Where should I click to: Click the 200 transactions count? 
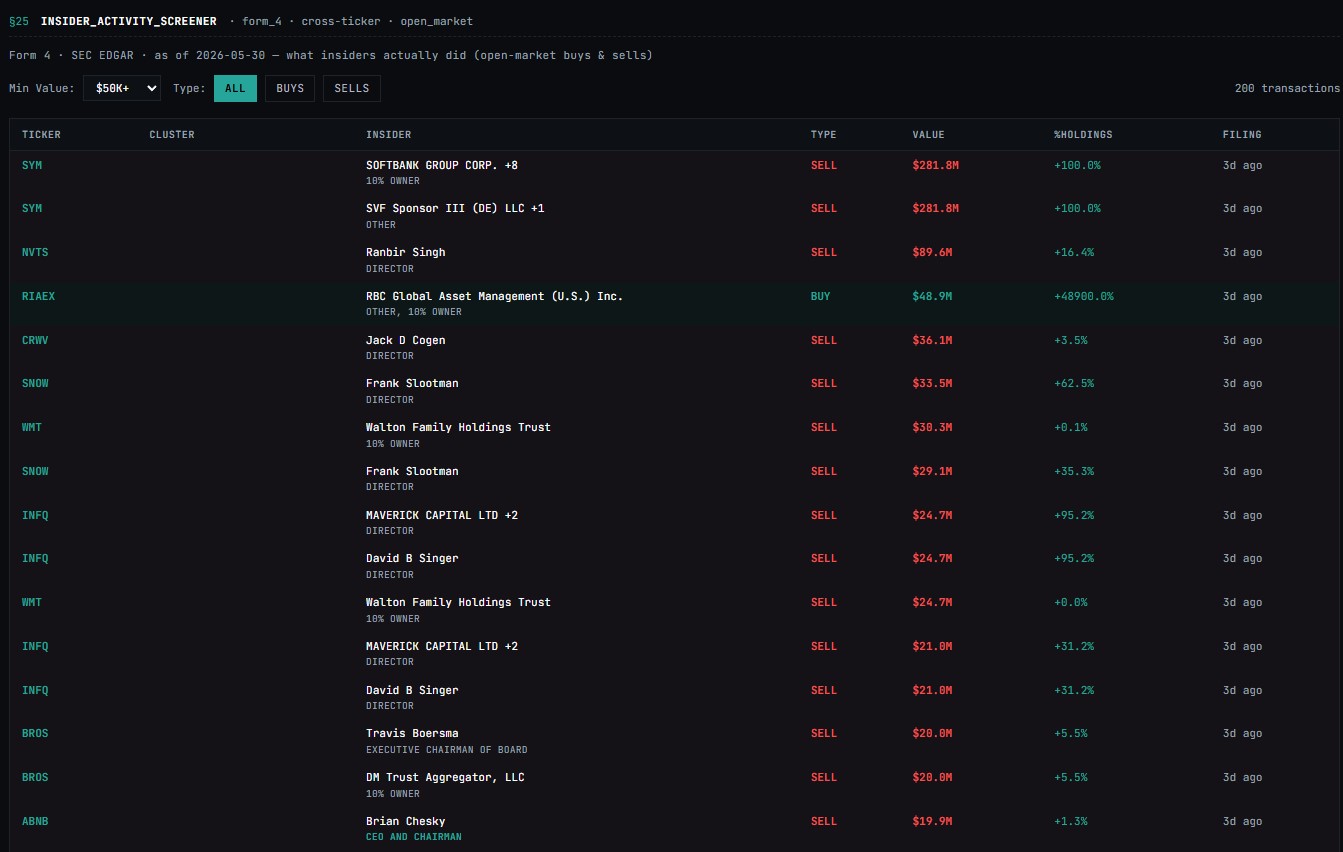pos(1287,88)
